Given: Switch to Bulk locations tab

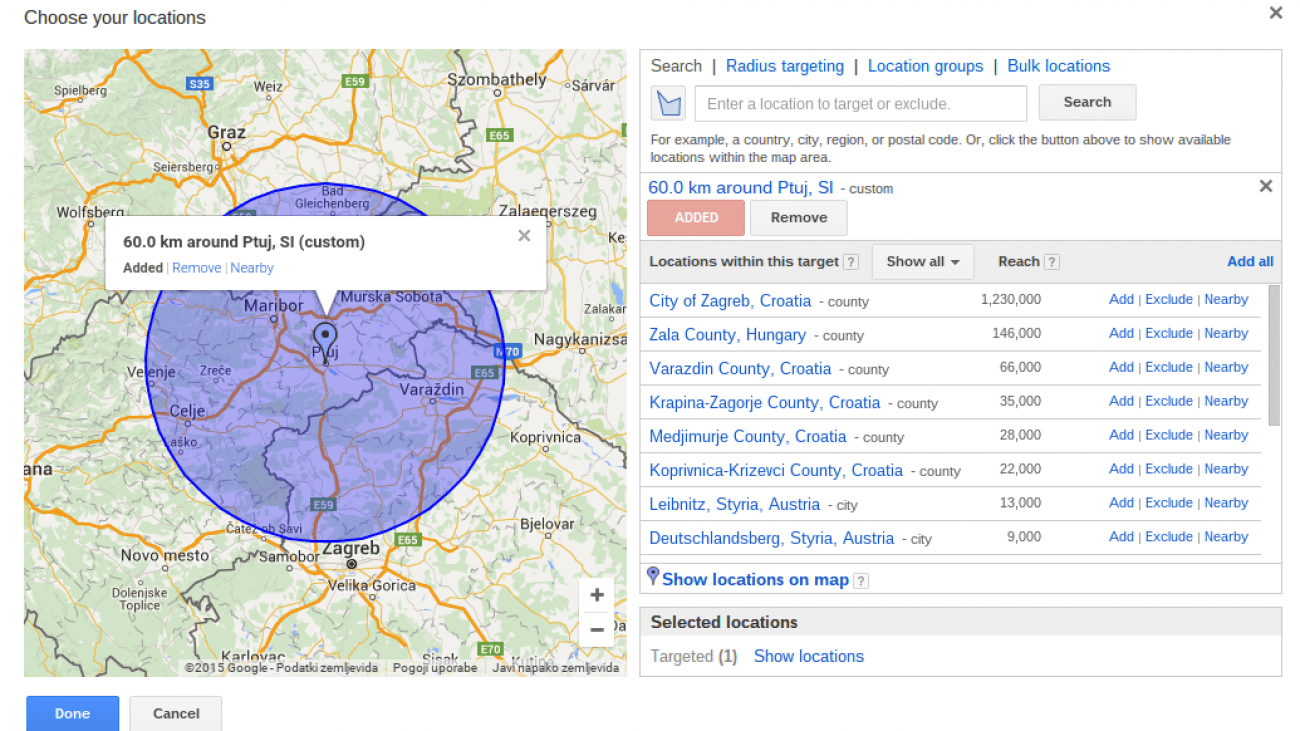Looking at the screenshot, I should point(1058,66).
